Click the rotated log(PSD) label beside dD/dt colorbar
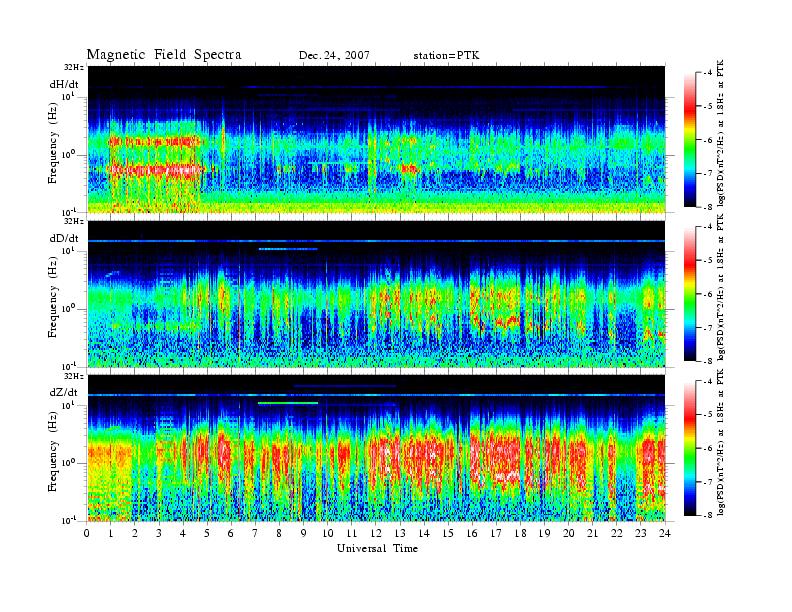The height and width of the screenshot is (612, 792). [x=721, y=287]
